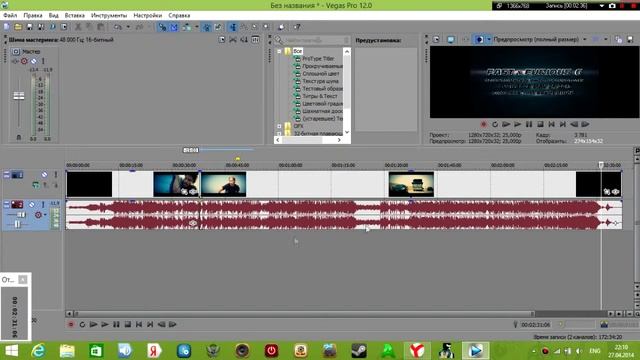Select the ProType Titler generator
Viewport: 640px width, 360px height.
(318, 59)
